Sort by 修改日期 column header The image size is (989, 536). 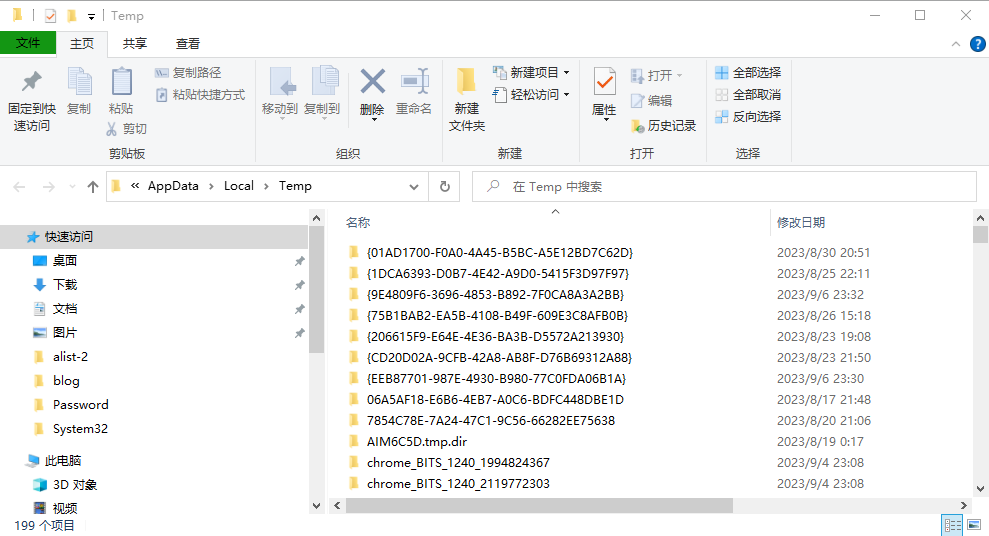(x=801, y=223)
